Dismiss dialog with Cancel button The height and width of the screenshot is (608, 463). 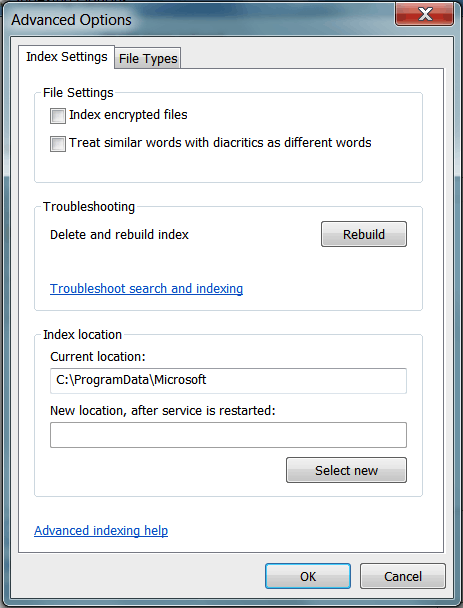[x=403, y=576]
